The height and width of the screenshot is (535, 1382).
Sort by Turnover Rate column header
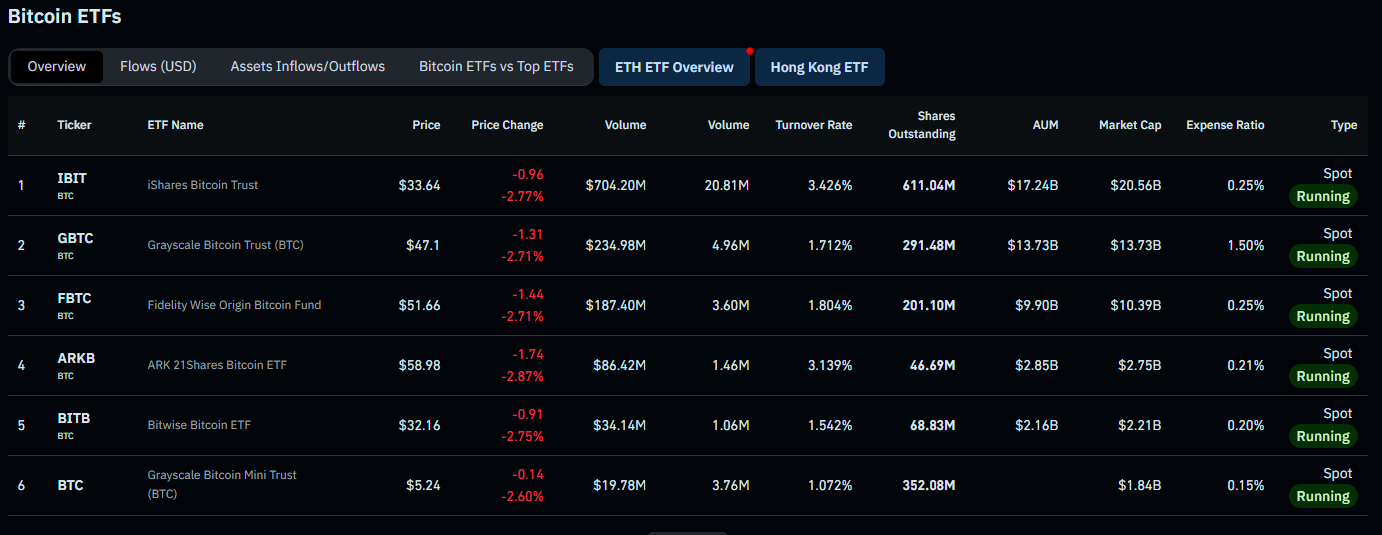point(814,125)
